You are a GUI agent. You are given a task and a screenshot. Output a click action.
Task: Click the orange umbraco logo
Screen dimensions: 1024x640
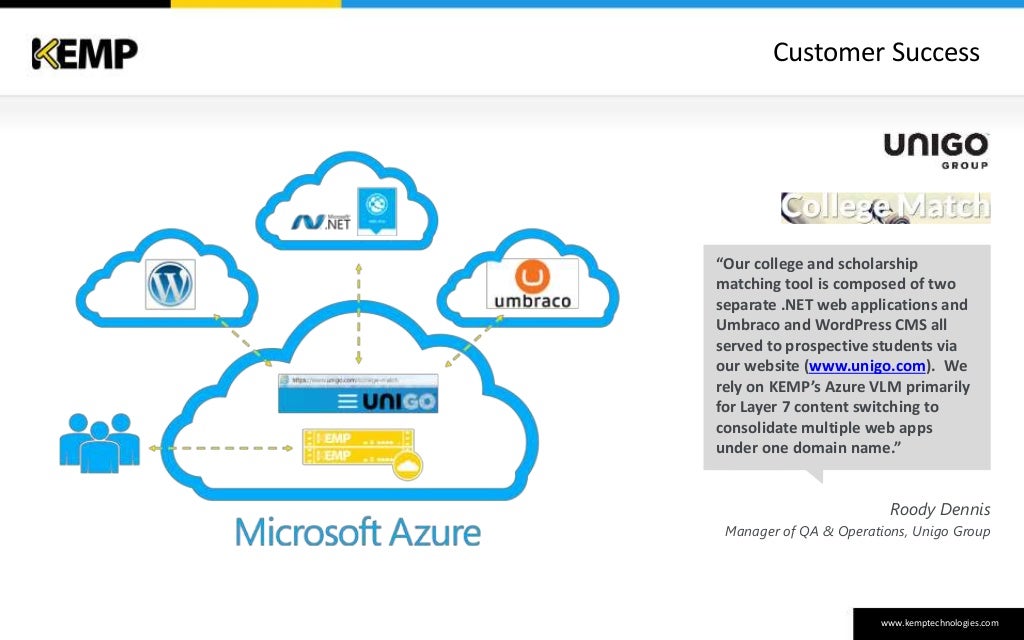tap(532, 283)
